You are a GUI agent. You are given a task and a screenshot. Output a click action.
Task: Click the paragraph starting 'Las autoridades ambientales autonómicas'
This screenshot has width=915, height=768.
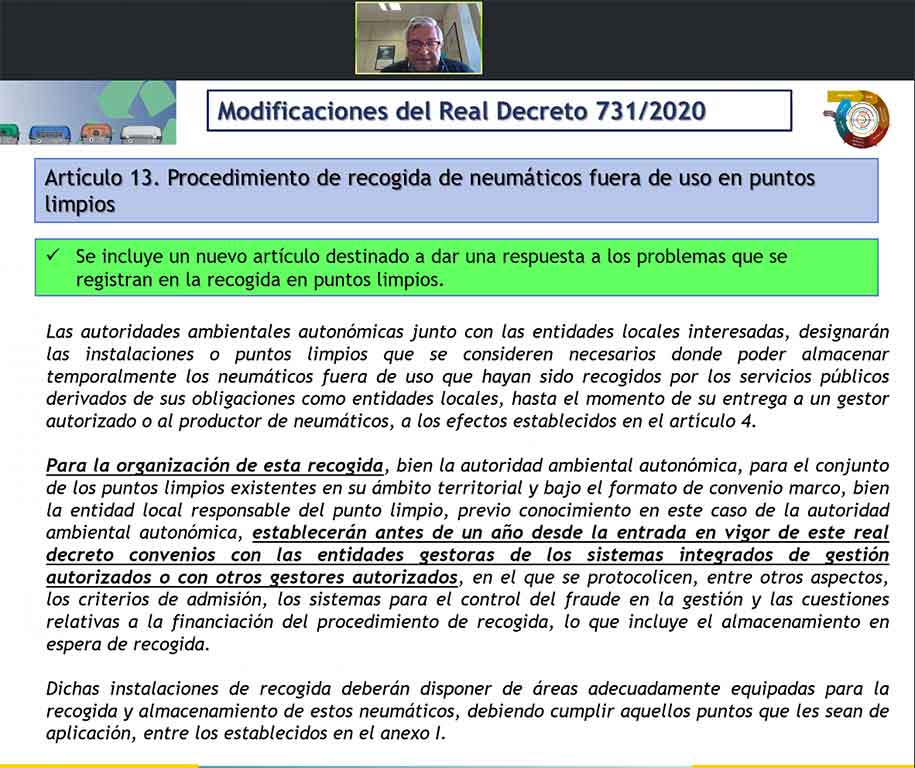point(467,376)
